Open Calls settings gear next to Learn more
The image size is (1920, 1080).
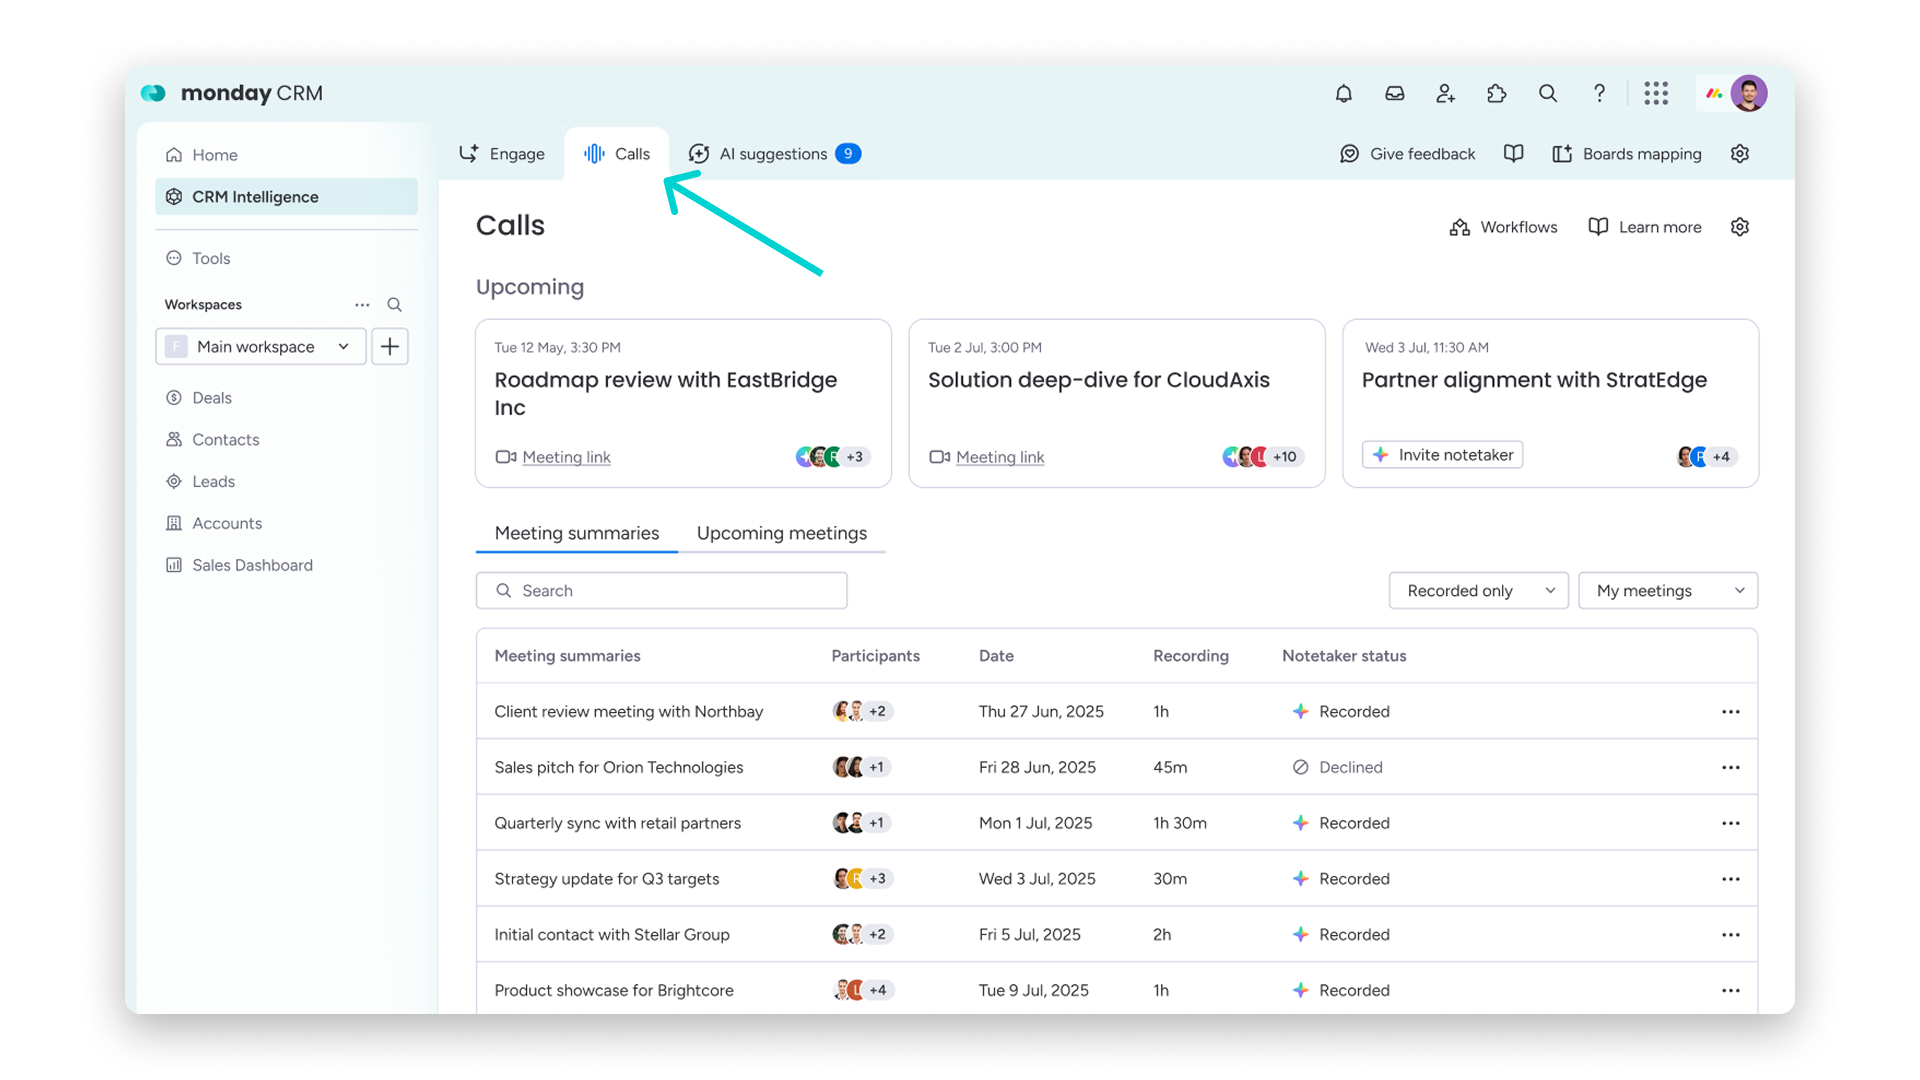pyautogui.click(x=1740, y=227)
